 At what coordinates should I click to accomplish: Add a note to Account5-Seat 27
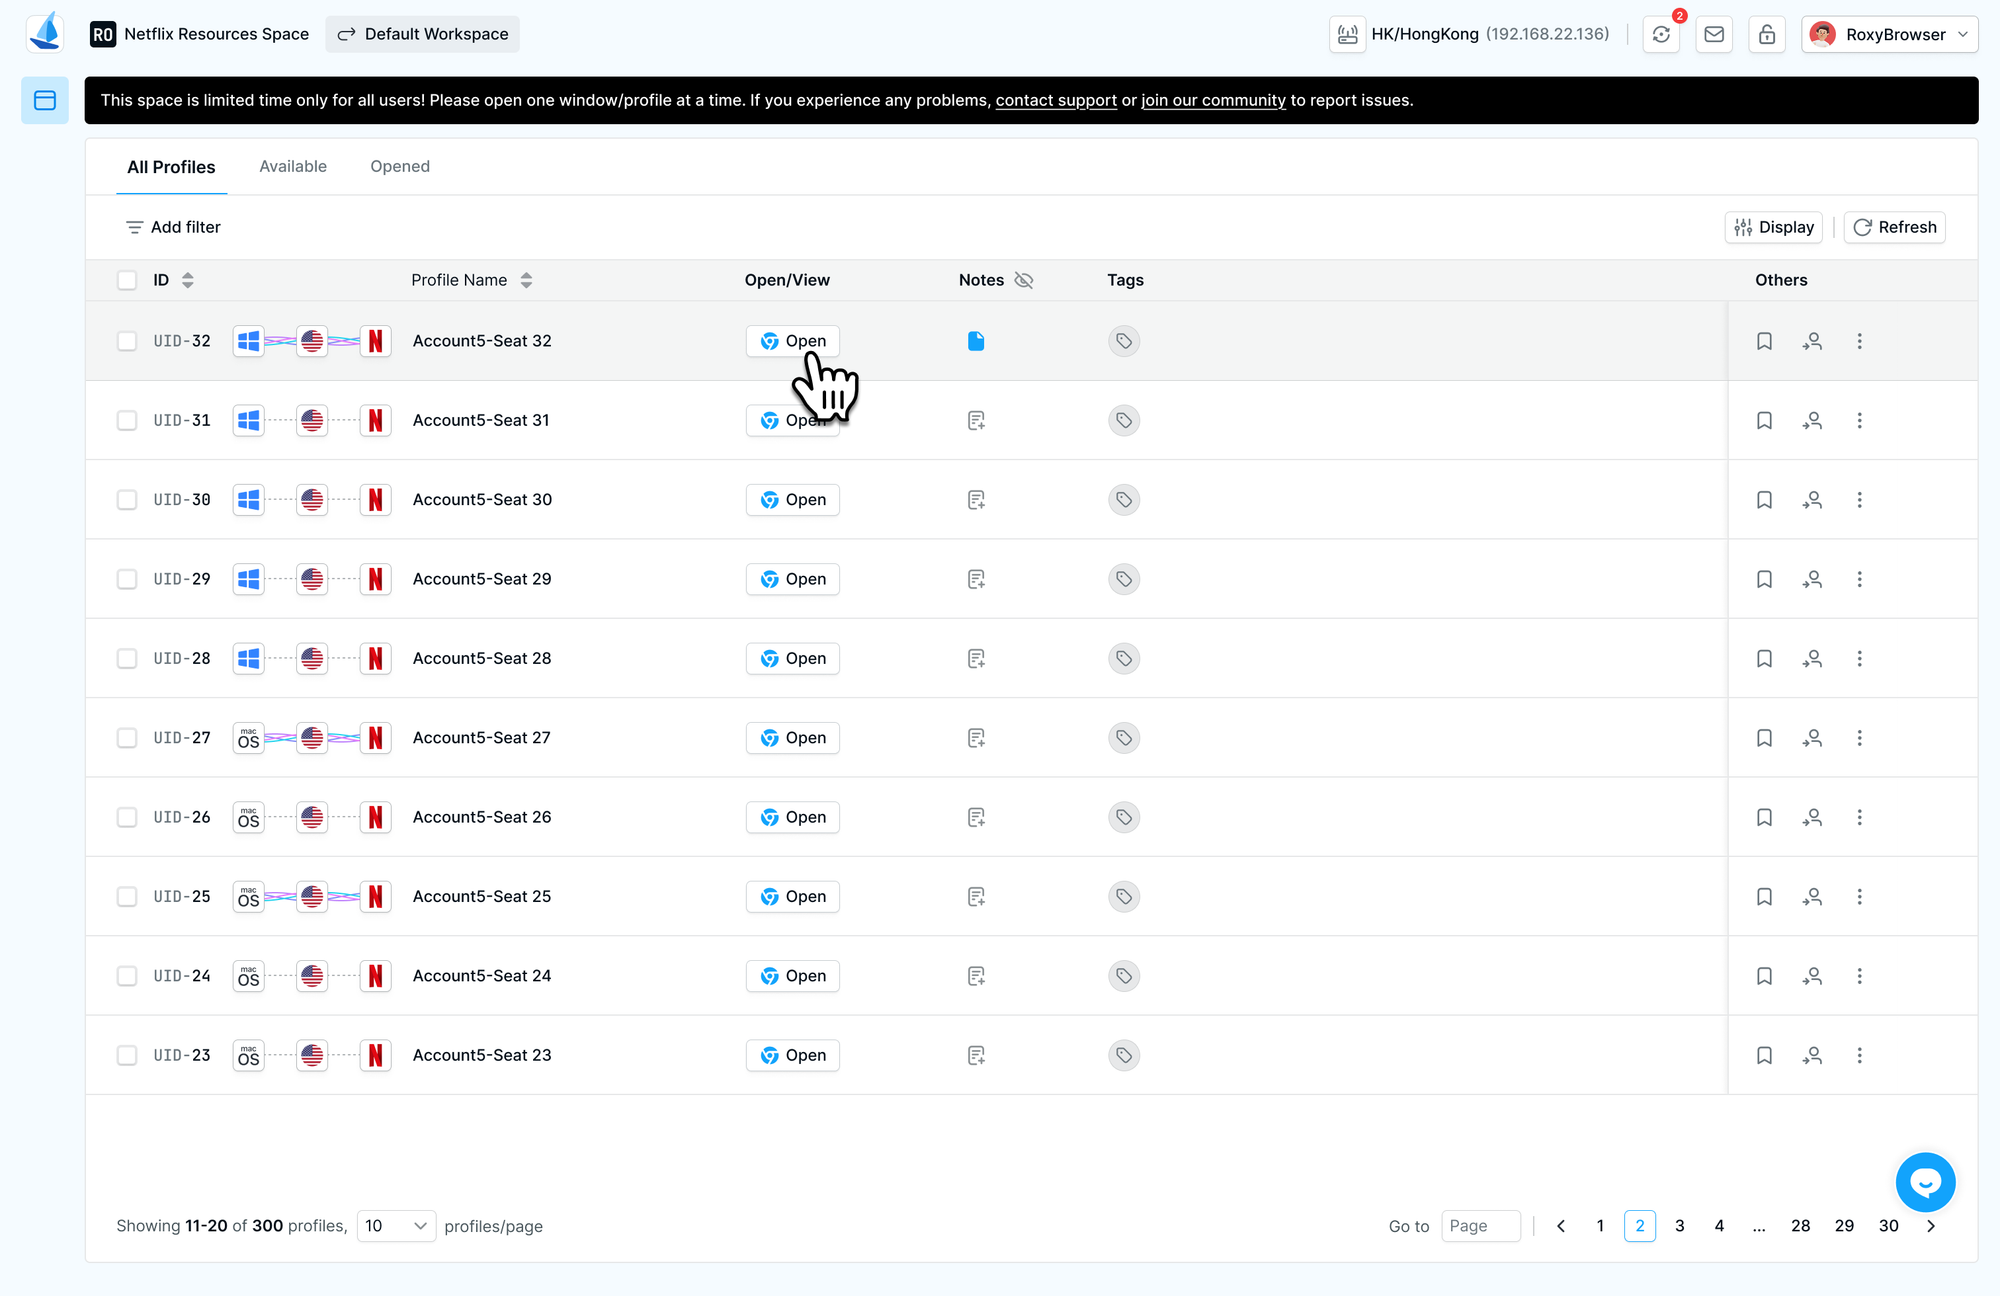click(x=976, y=738)
